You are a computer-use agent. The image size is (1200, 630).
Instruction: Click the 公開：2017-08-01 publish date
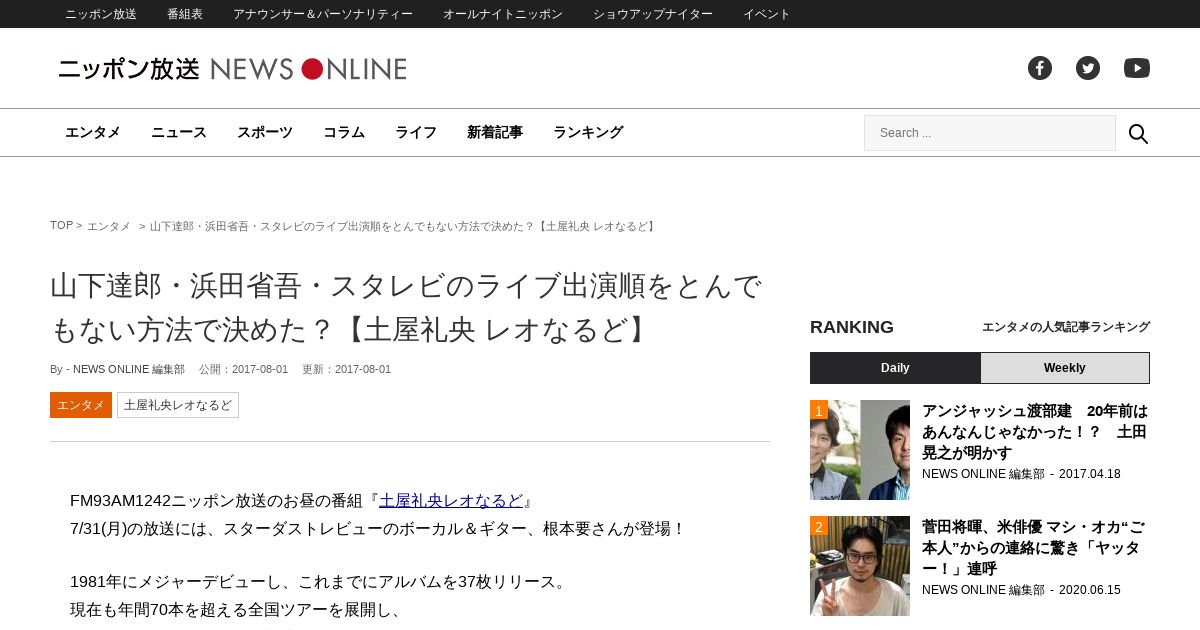point(243,369)
